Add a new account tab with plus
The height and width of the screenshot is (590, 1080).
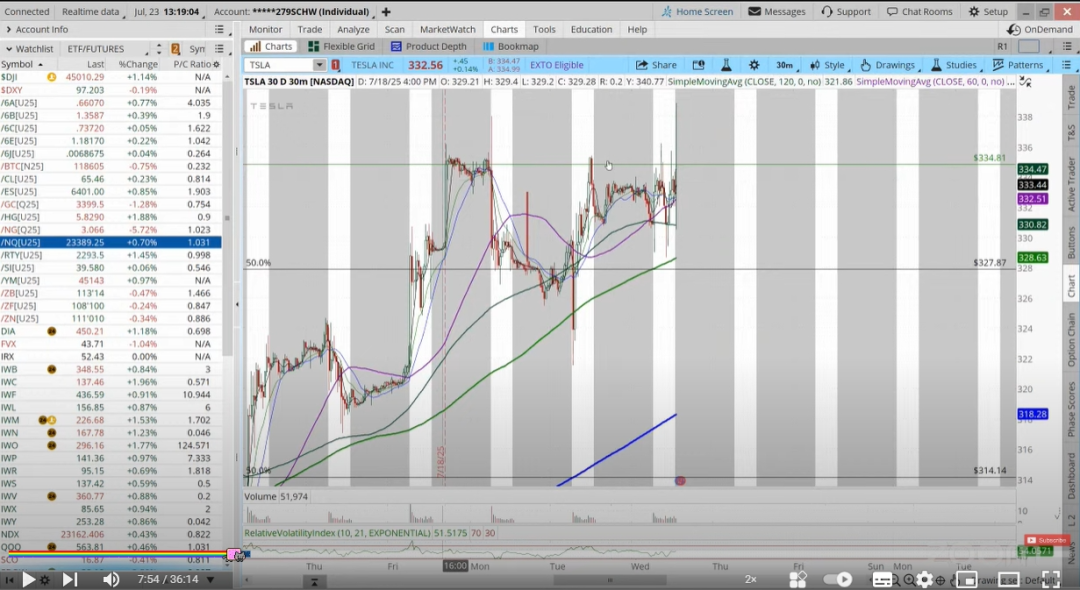tap(386, 12)
